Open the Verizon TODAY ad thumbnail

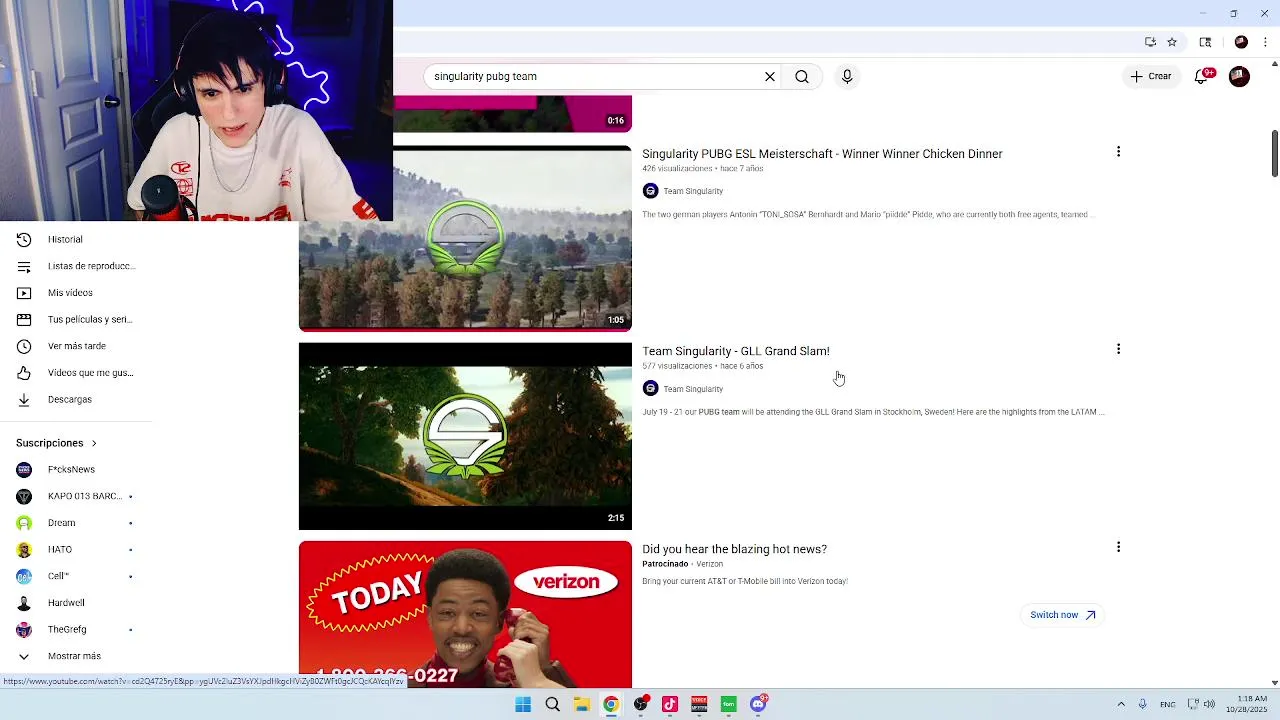click(x=465, y=614)
